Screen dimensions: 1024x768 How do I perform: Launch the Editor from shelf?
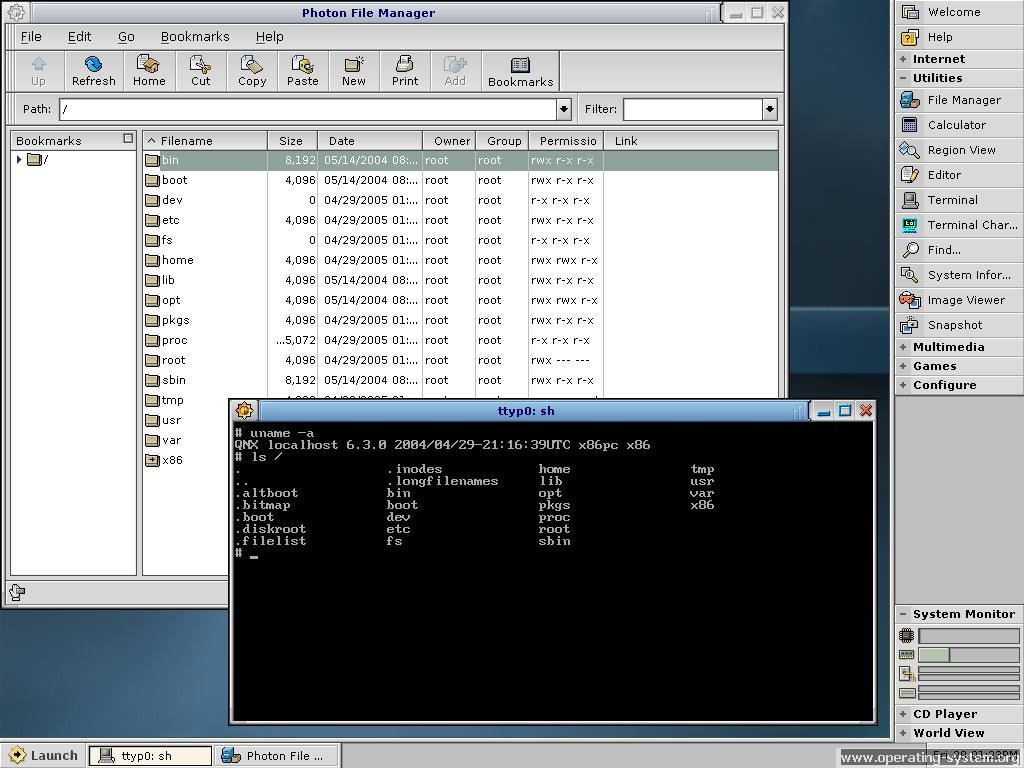tap(959, 174)
